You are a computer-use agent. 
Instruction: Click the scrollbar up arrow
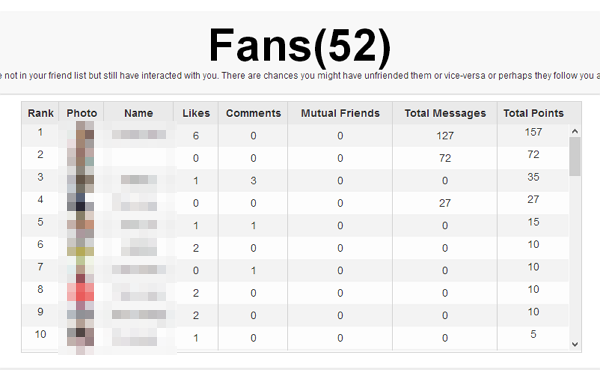click(x=574, y=131)
